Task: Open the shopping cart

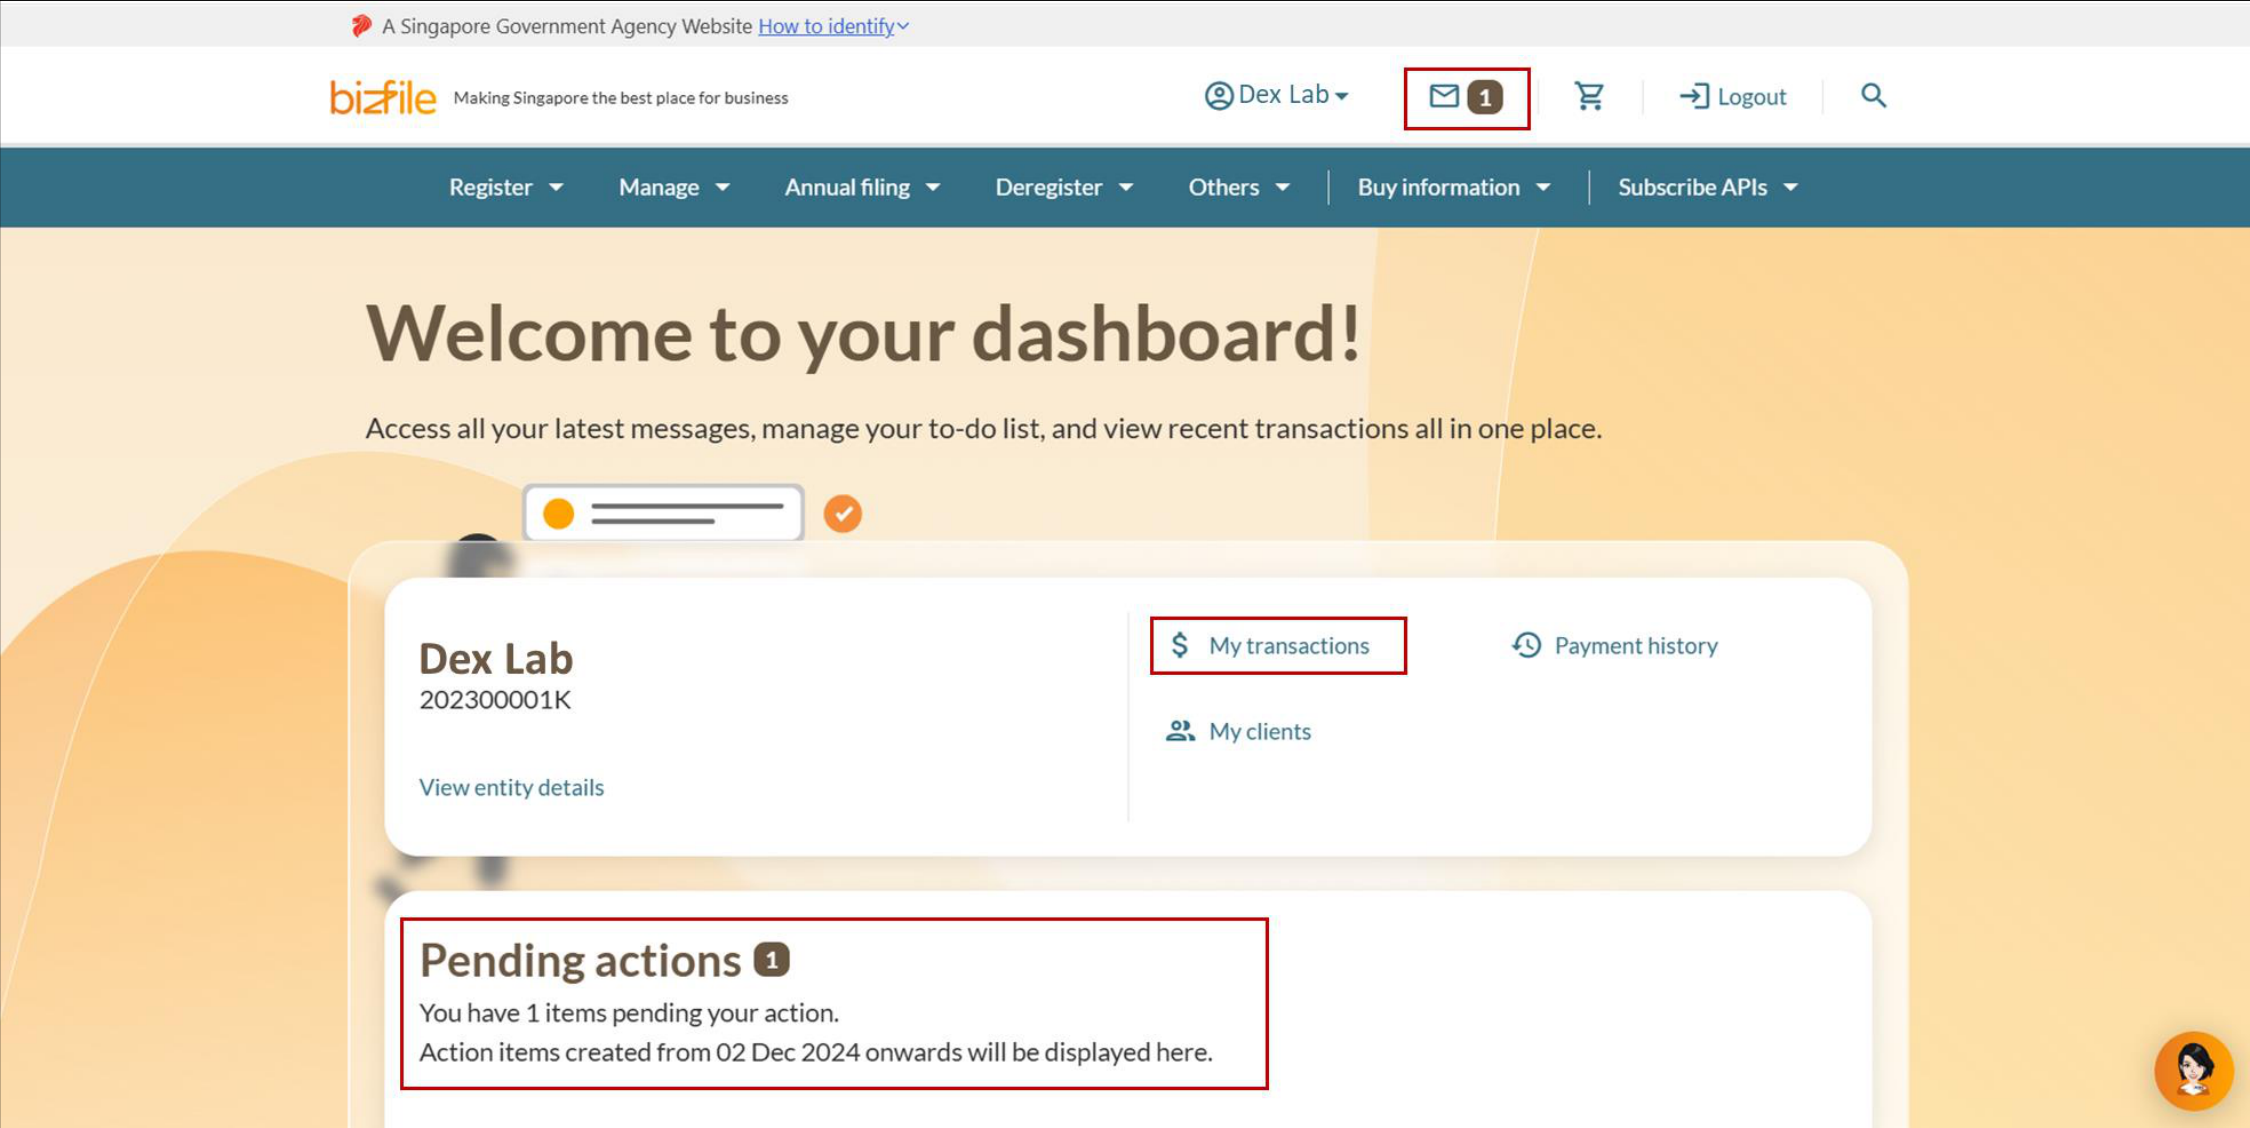Action: [x=1589, y=96]
